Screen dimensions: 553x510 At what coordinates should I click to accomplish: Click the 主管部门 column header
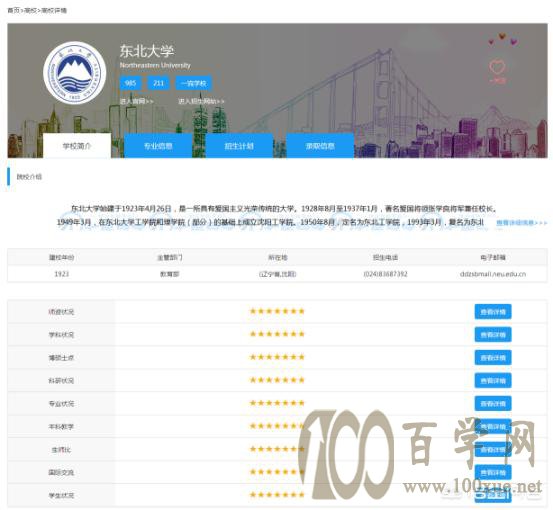tap(170, 257)
